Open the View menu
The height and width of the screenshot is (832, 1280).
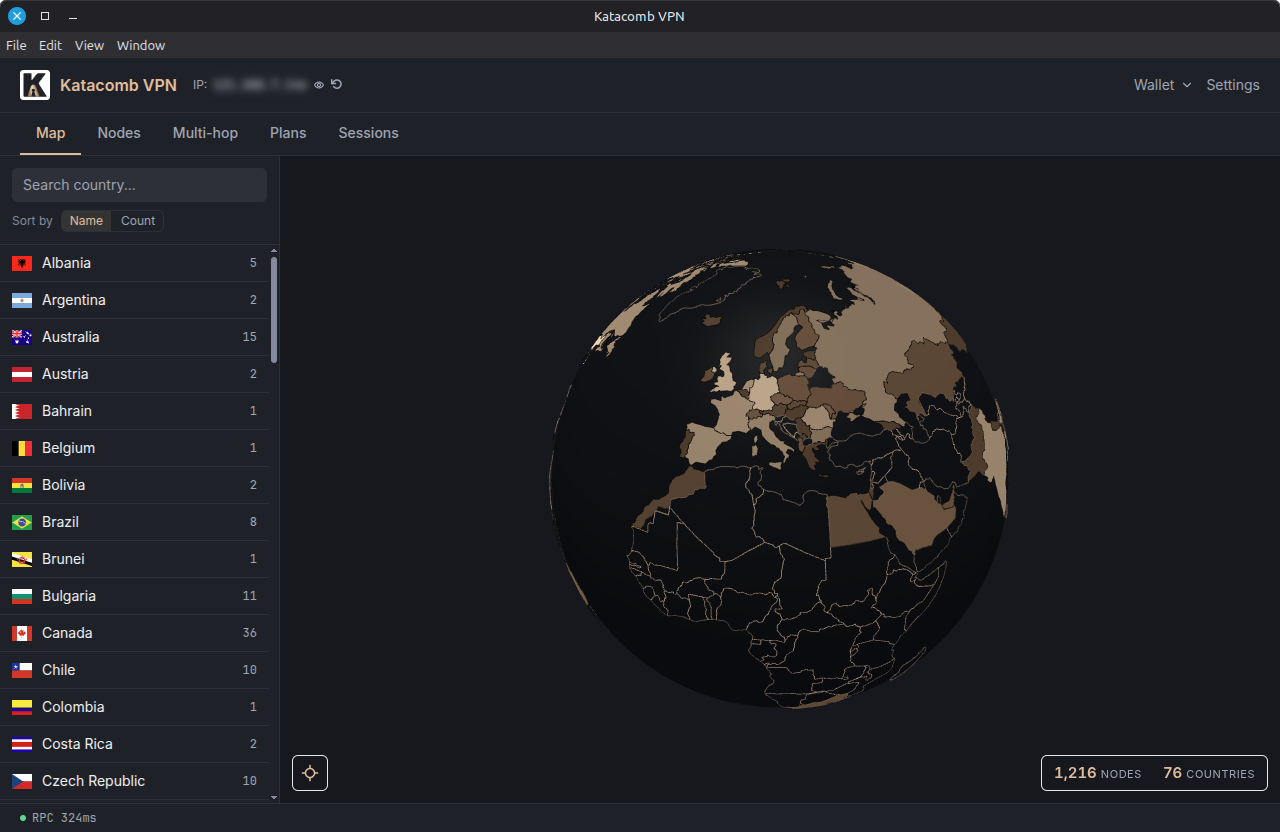[89, 45]
